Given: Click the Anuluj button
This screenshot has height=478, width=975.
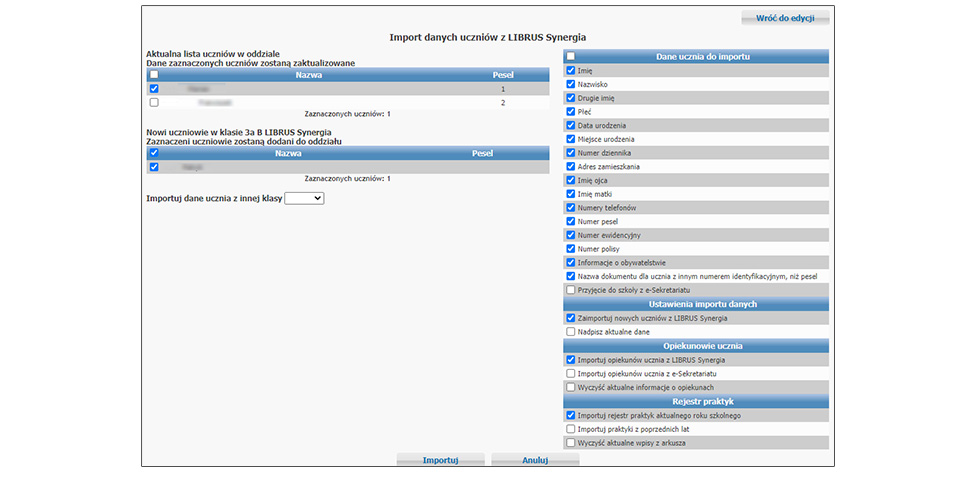Looking at the screenshot, I should 536,460.
